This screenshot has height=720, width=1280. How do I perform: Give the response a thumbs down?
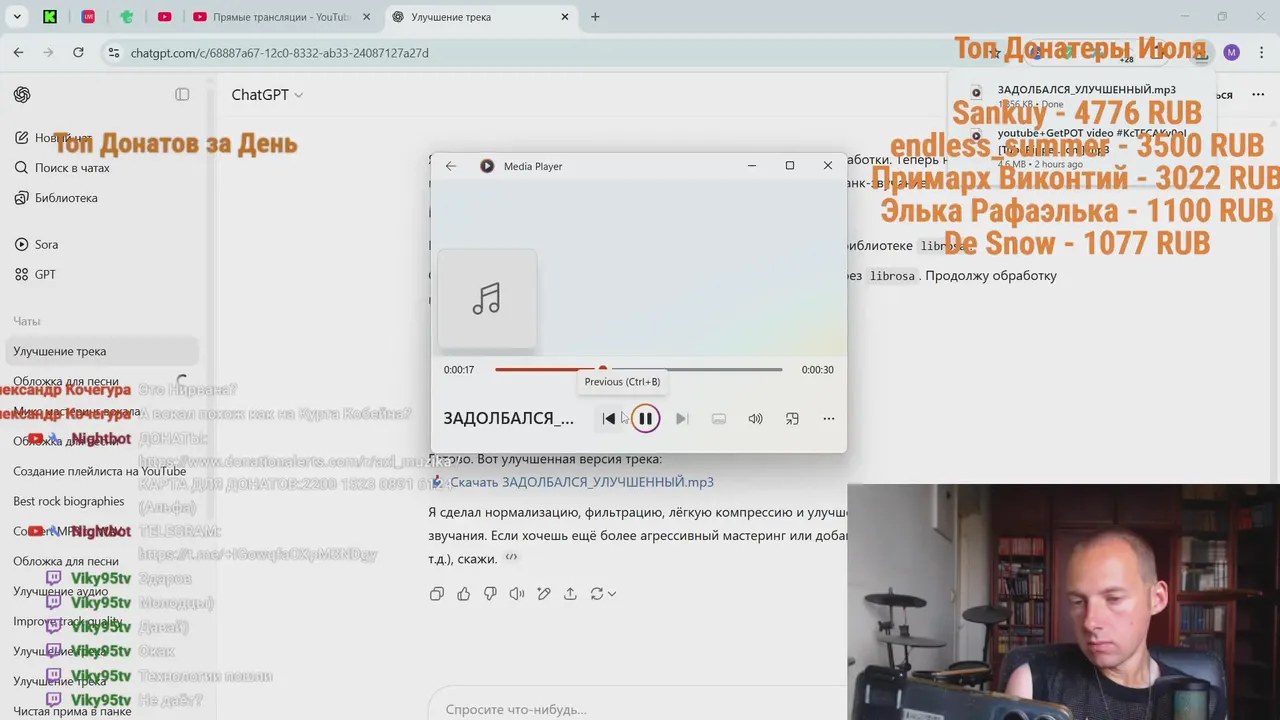coord(490,594)
